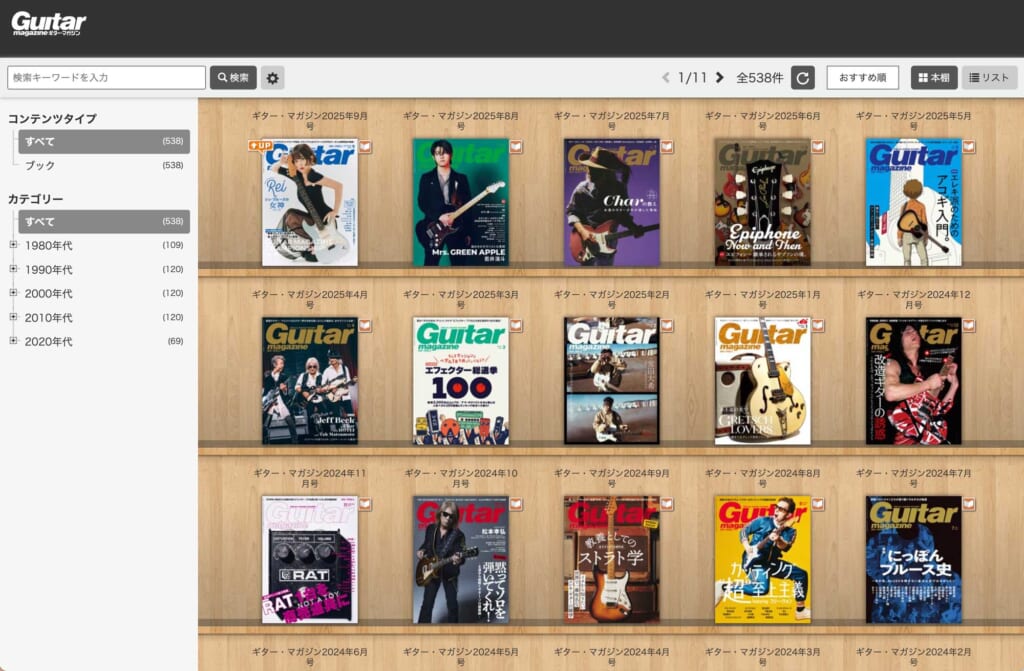Select the 1990年代 category label

49,269
